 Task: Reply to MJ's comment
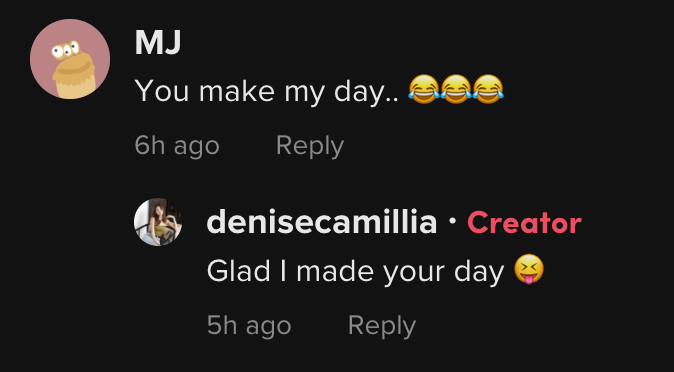click(x=310, y=146)
